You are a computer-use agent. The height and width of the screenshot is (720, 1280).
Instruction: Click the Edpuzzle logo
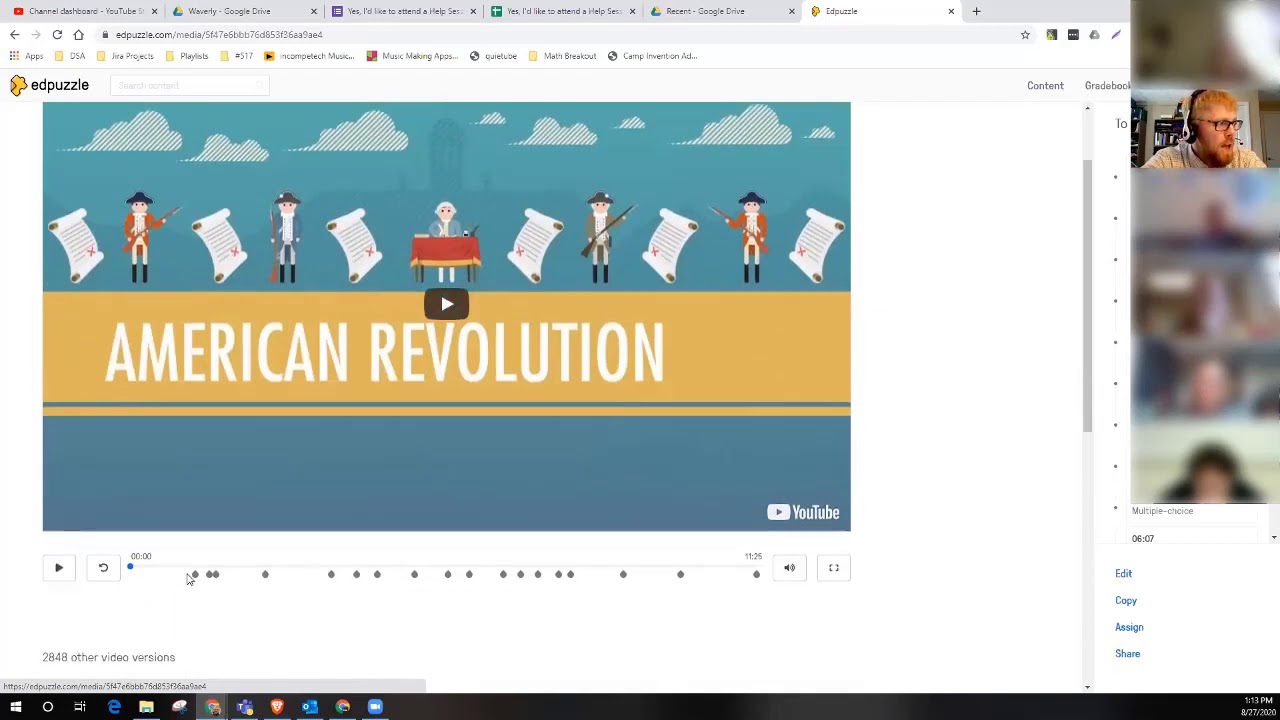[50, 85]
